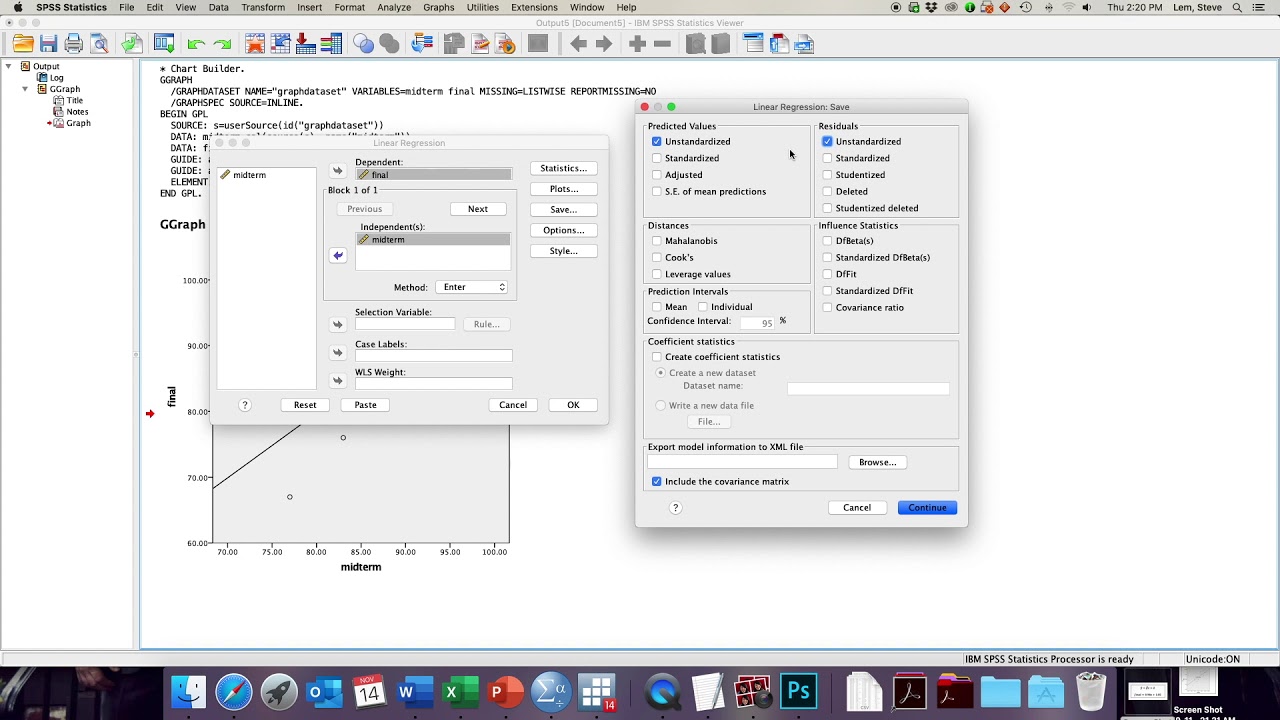Open the Utilities menu
The image size is (1280, 720).
click(483, 7)
